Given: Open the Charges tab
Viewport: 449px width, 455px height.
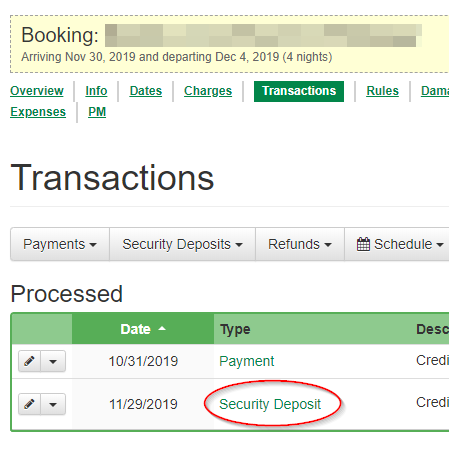Looking at the screenshot, I should pos(208,91).
